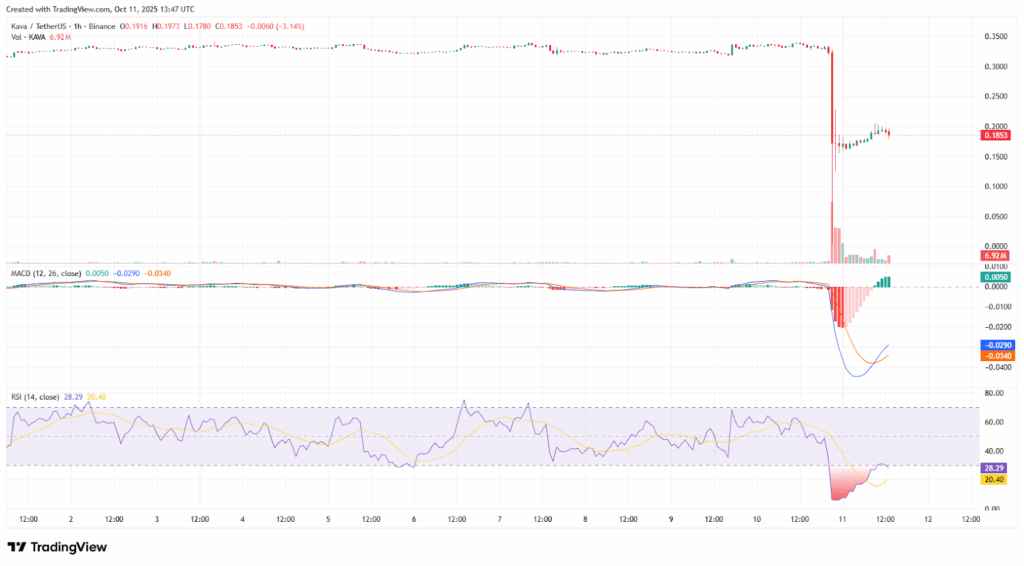Click date 6 on the time axis
Image resolution: width=1024 pixels, height=566 pixels.
pos(415,519)
